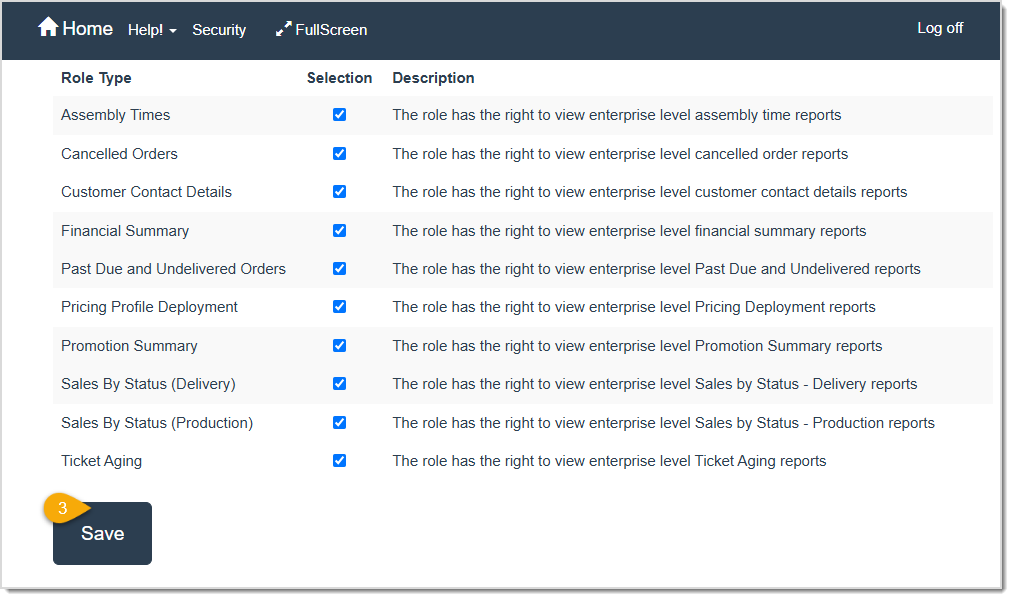Disable Sales By Status (Production) selection
The image size is (1012, 599).
[x=339, y=422]
